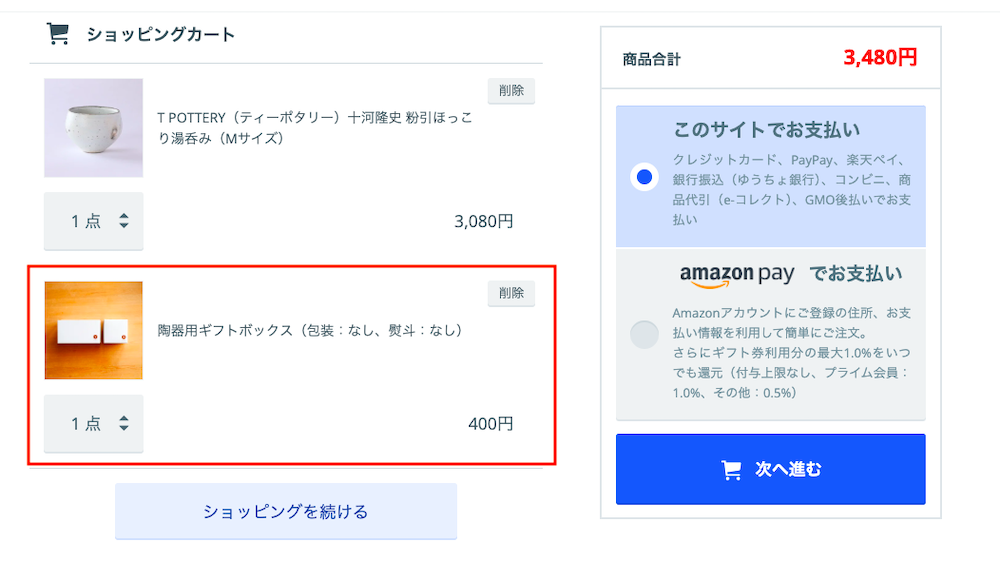Open T POTTERY 粉引ほっこり湯呑み product link
The height and width of the screenshot is (561, 1000).
tap(315, 128)
